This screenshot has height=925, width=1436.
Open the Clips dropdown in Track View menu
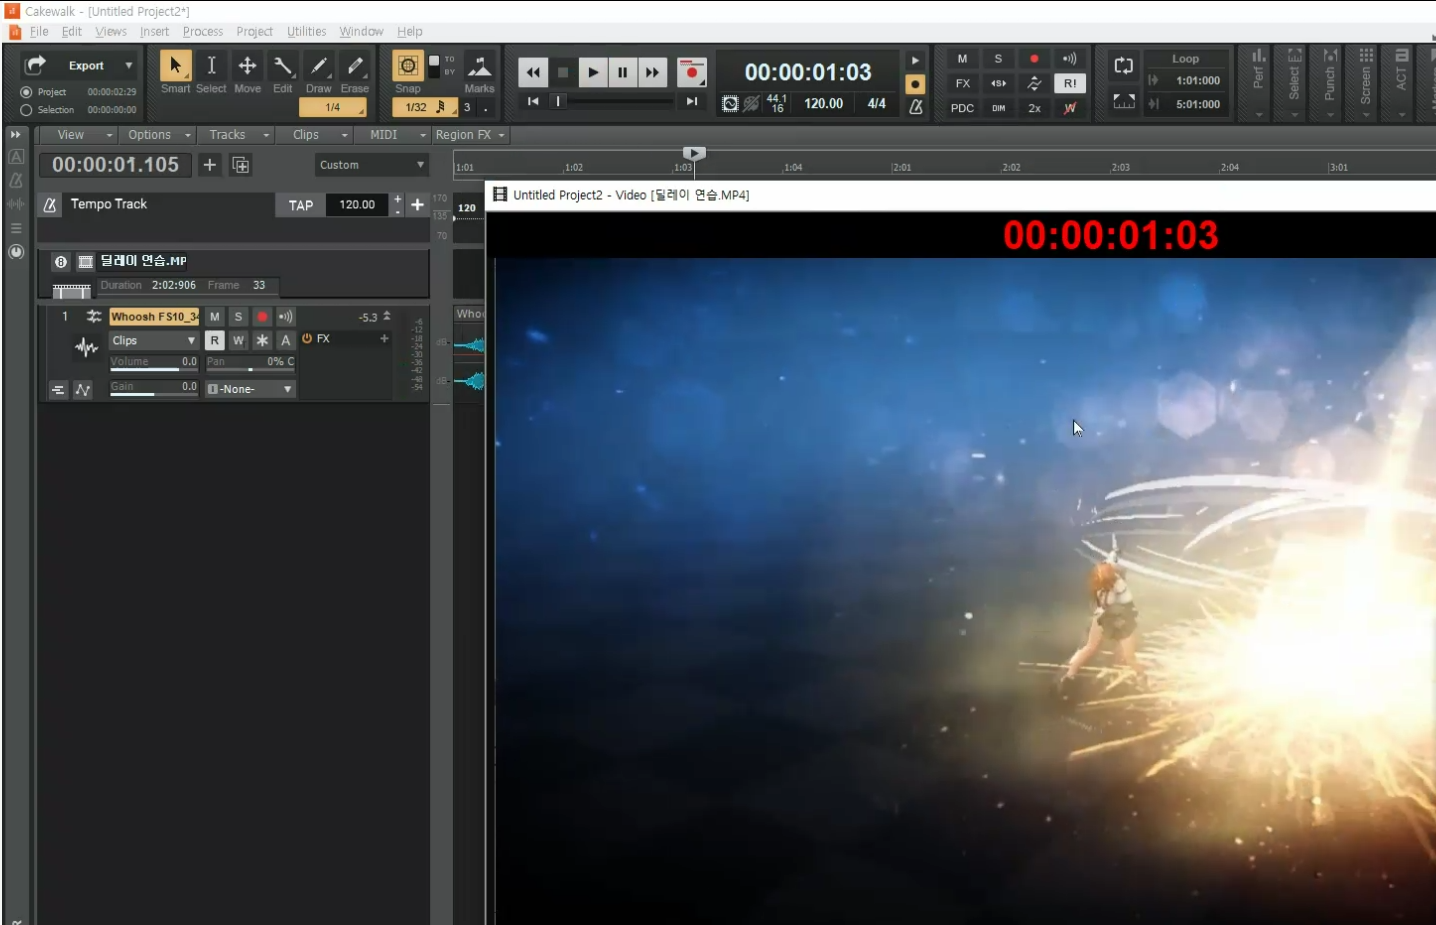315,135
